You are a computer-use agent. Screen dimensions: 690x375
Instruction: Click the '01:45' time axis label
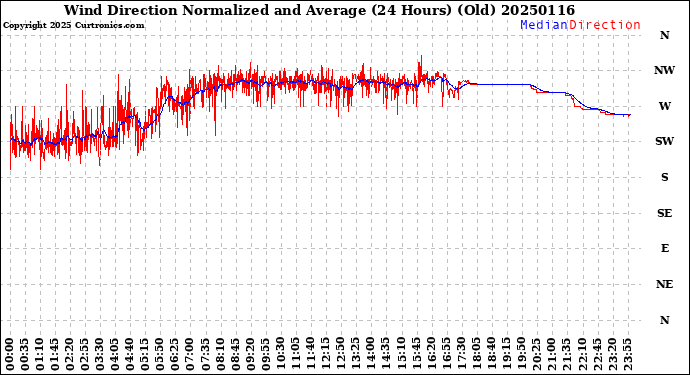click(x=55, y=354)
